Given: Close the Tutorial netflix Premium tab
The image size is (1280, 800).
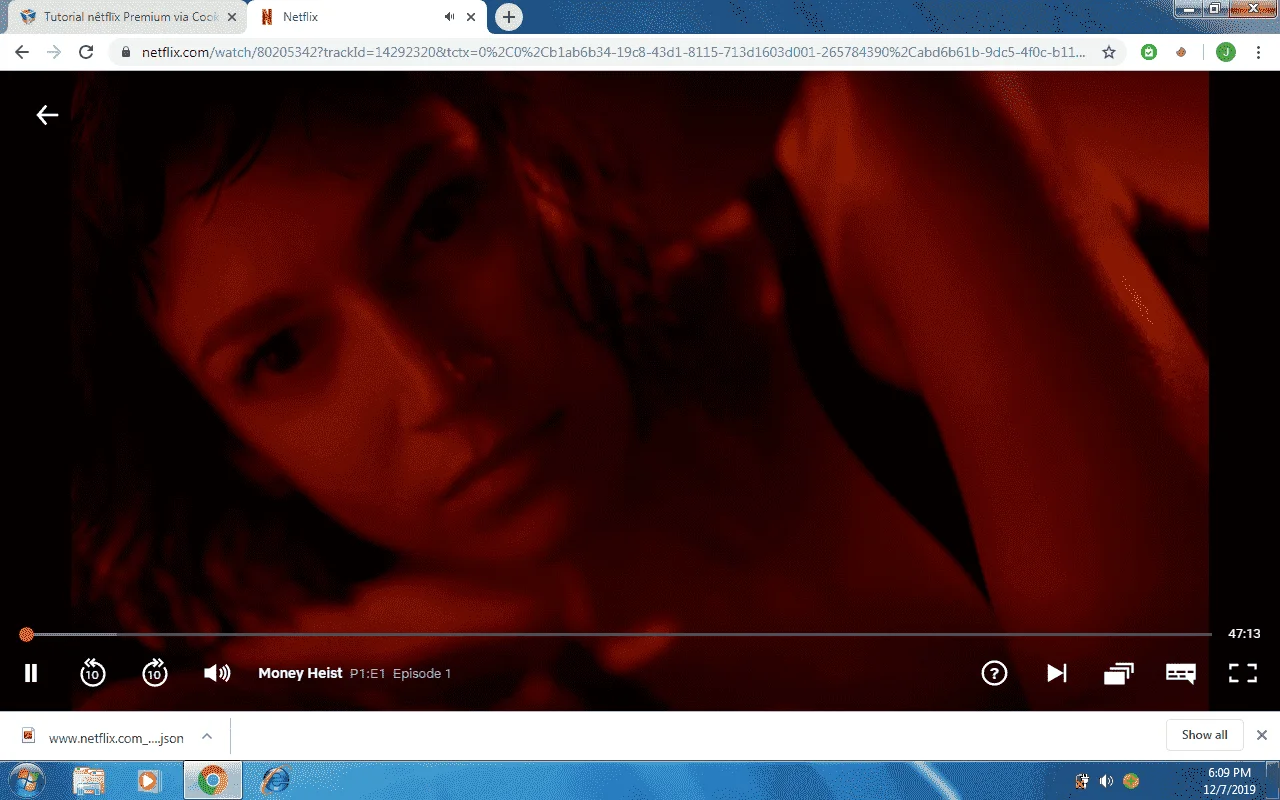Looking at the screenshot, I should [232, 17].
